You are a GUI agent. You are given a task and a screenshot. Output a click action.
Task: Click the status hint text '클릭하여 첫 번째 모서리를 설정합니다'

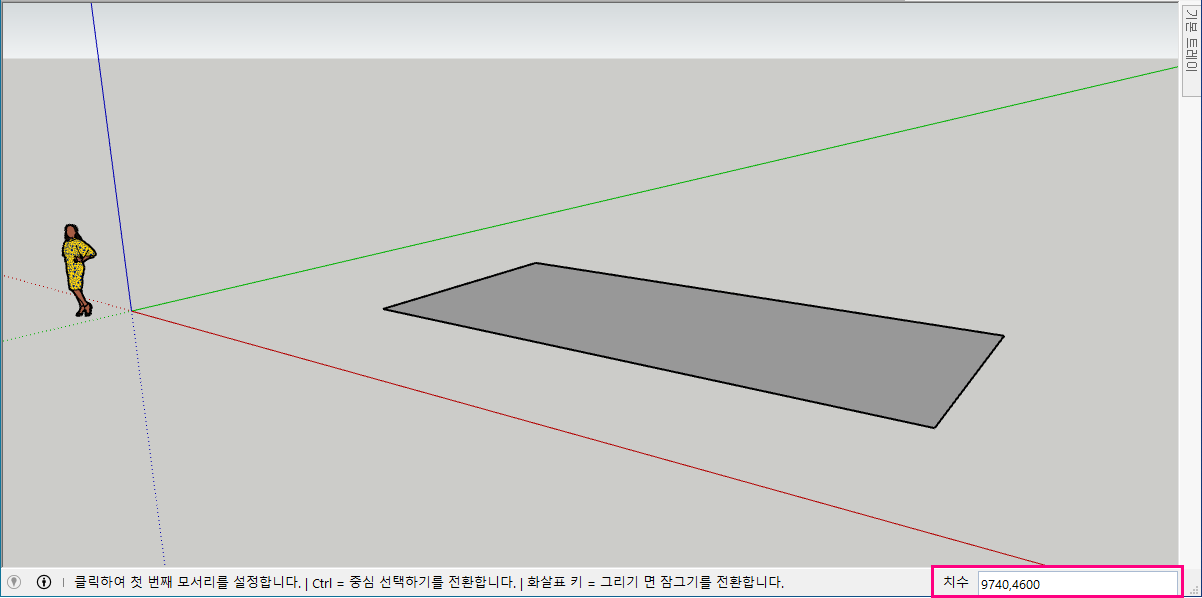click(188, 582)
